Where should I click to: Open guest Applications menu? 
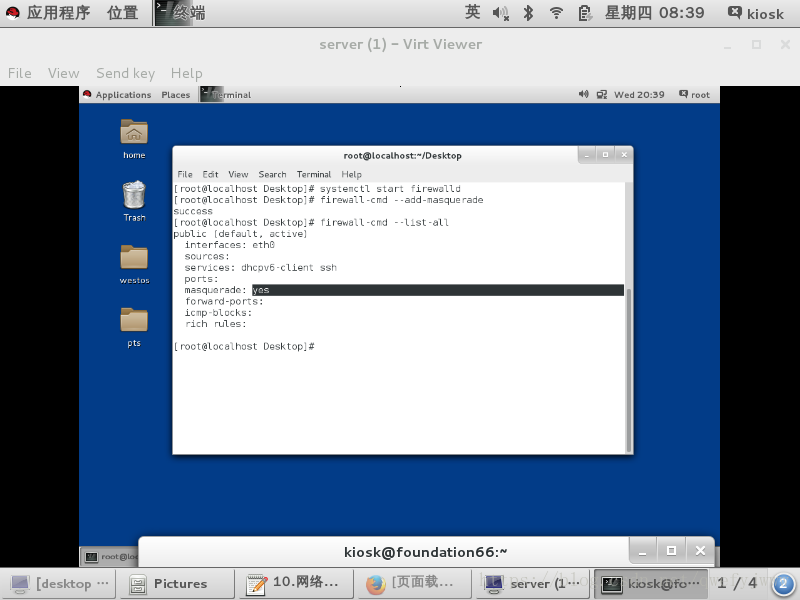pos(123,95)
